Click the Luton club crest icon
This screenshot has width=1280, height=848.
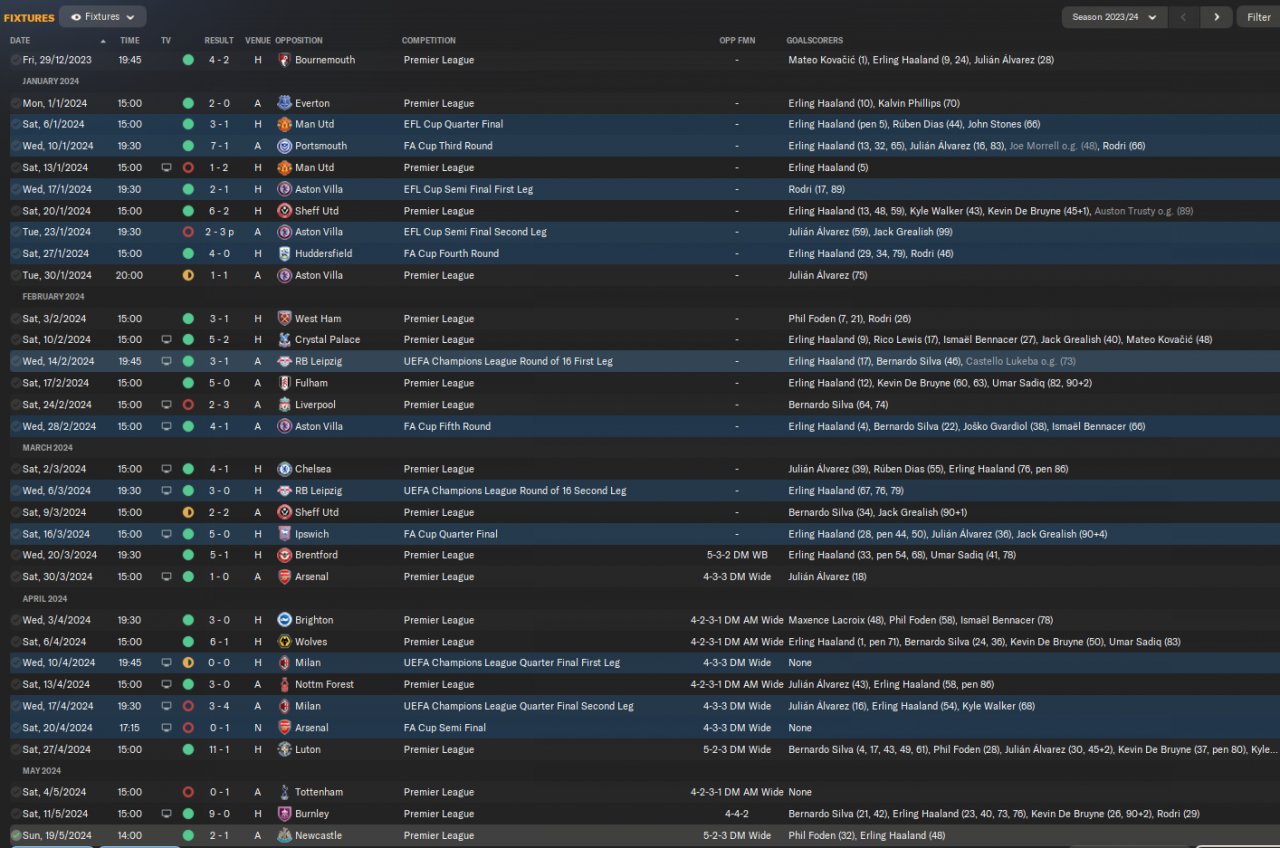click(x=284, y=749)
